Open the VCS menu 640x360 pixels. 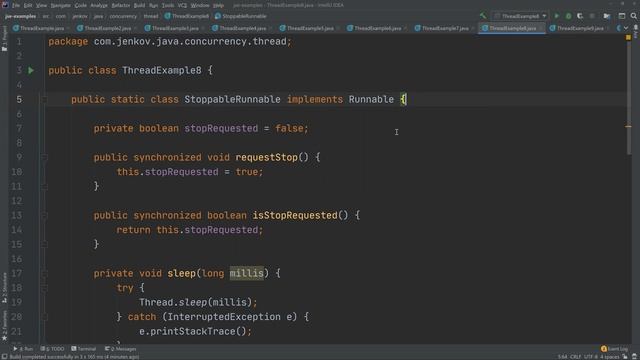[x=182, y=5]
